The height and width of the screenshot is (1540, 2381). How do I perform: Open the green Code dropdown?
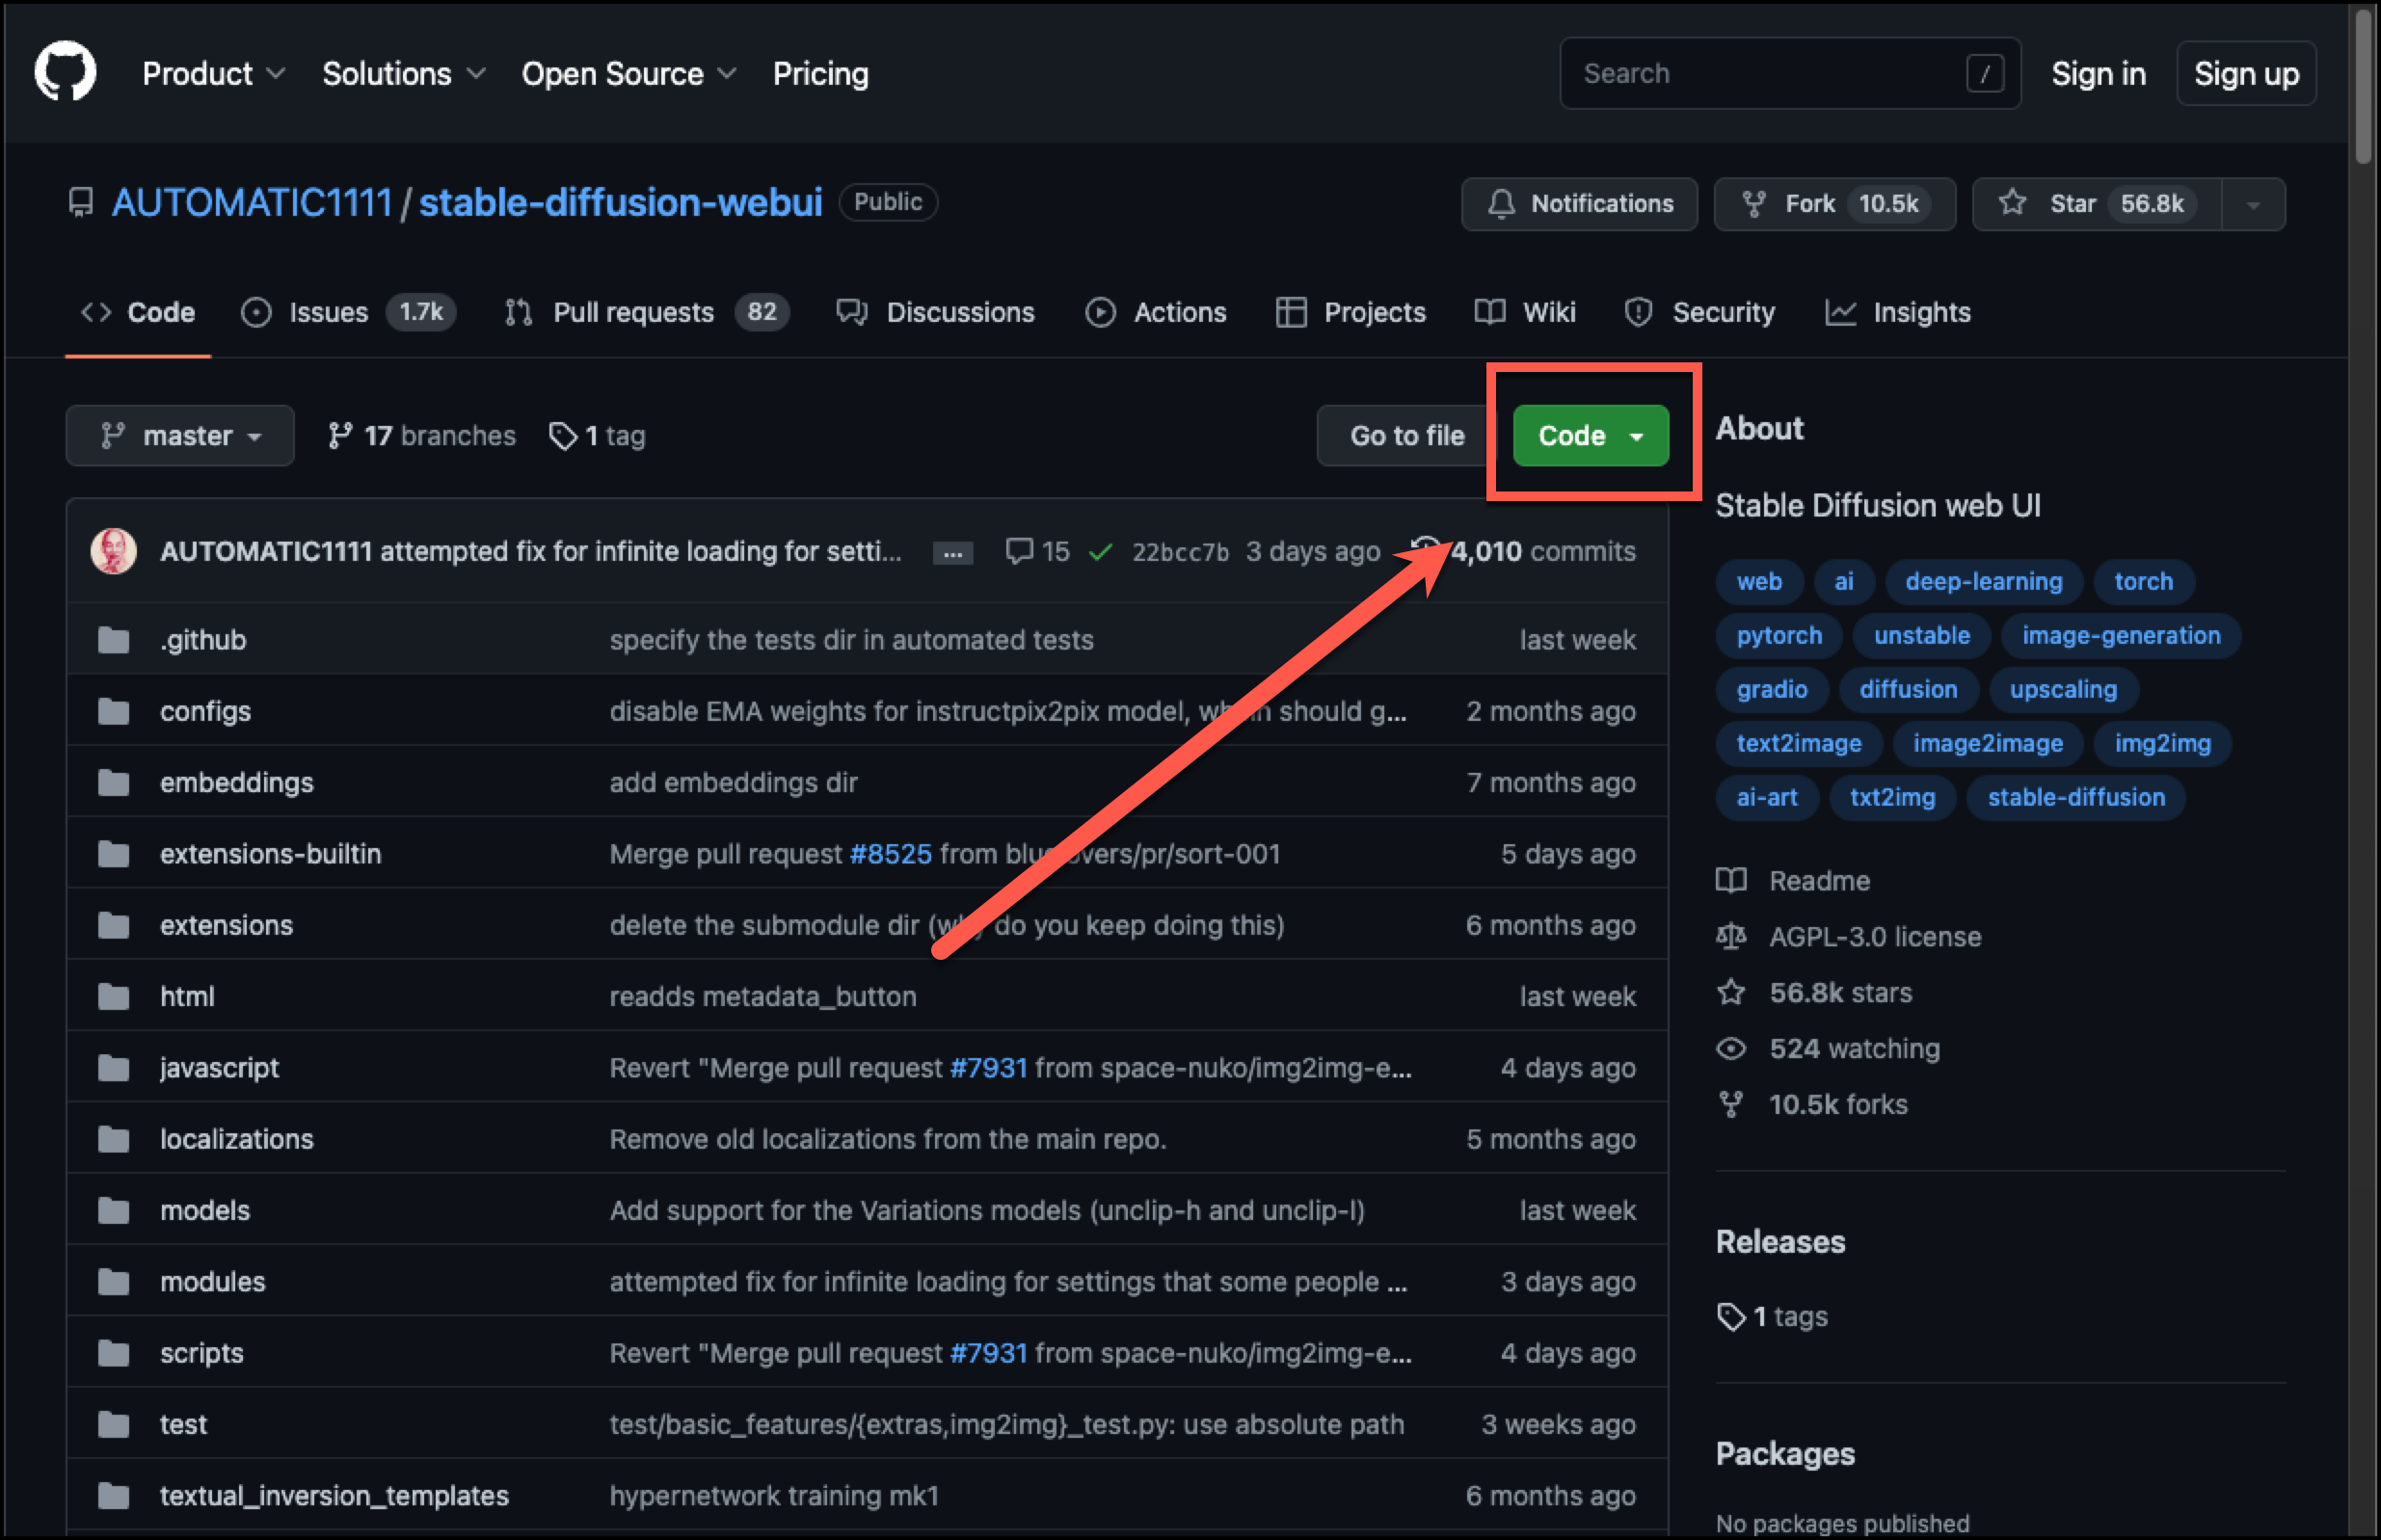click(1590, 436)
